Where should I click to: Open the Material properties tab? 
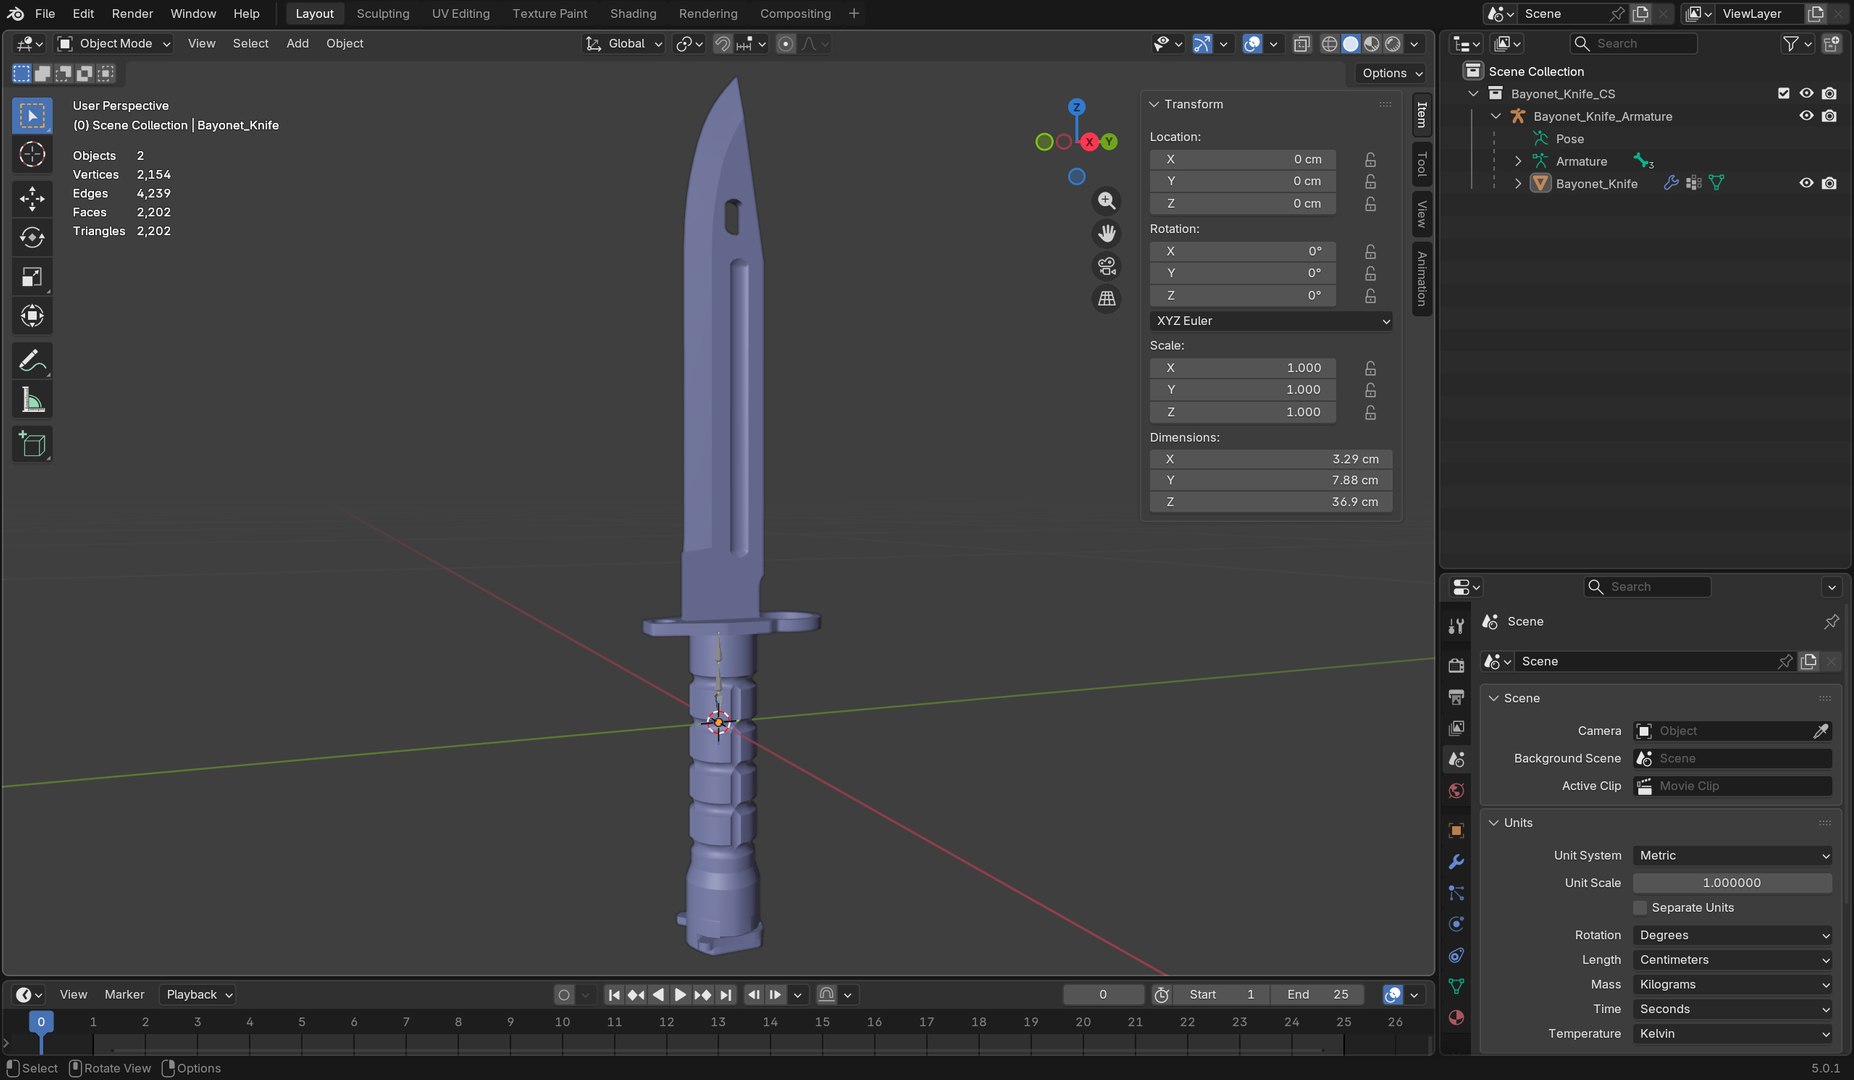point(1456,1018)
